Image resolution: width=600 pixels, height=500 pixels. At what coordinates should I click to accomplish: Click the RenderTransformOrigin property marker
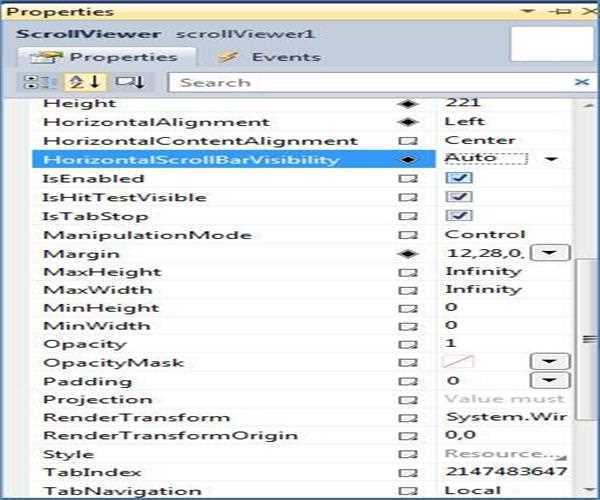tap(408, 436)
